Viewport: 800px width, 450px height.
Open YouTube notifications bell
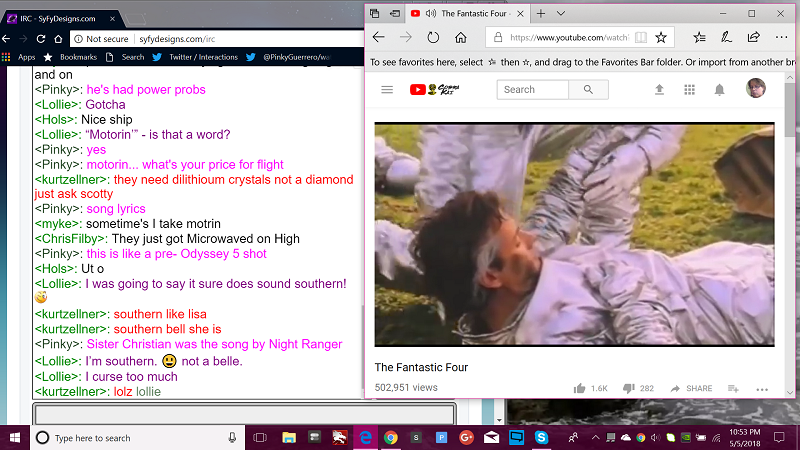coord(719,90)
